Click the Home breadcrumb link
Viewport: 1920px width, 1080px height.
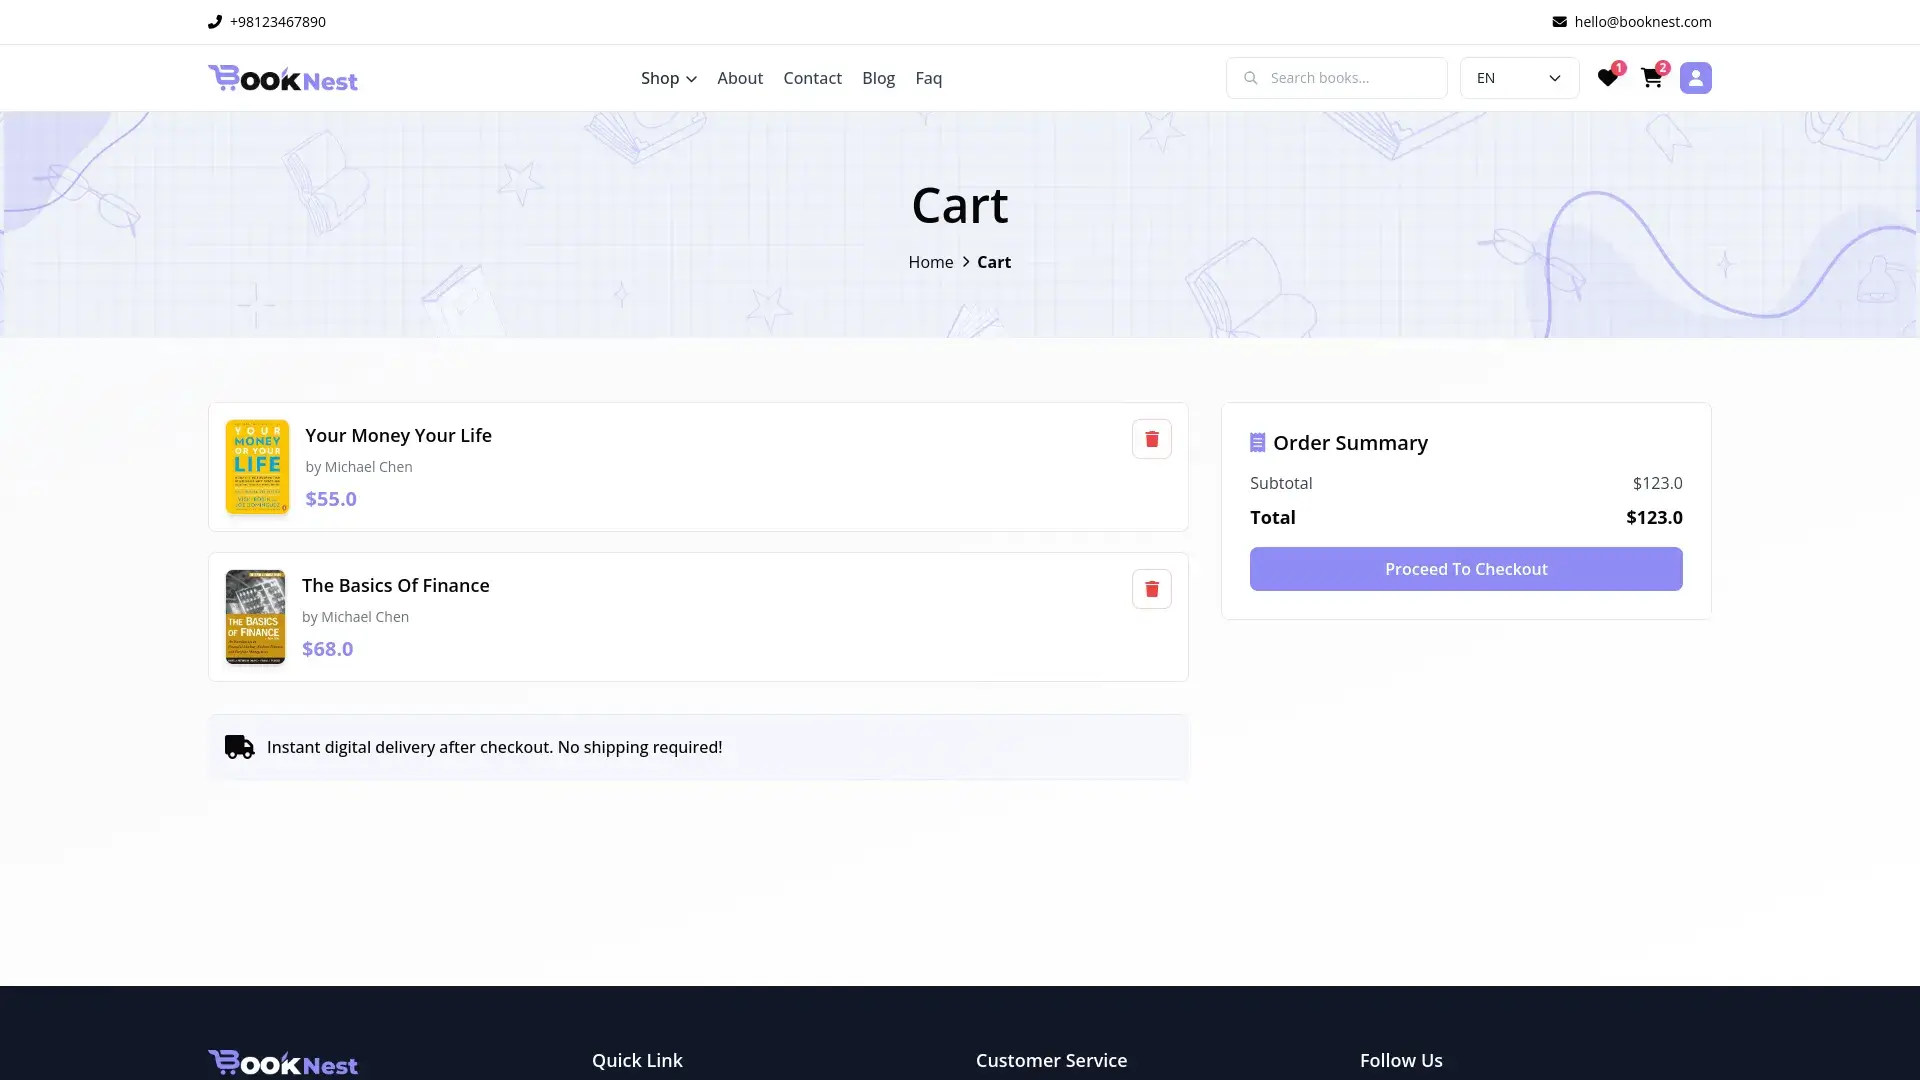click(930, 262)
